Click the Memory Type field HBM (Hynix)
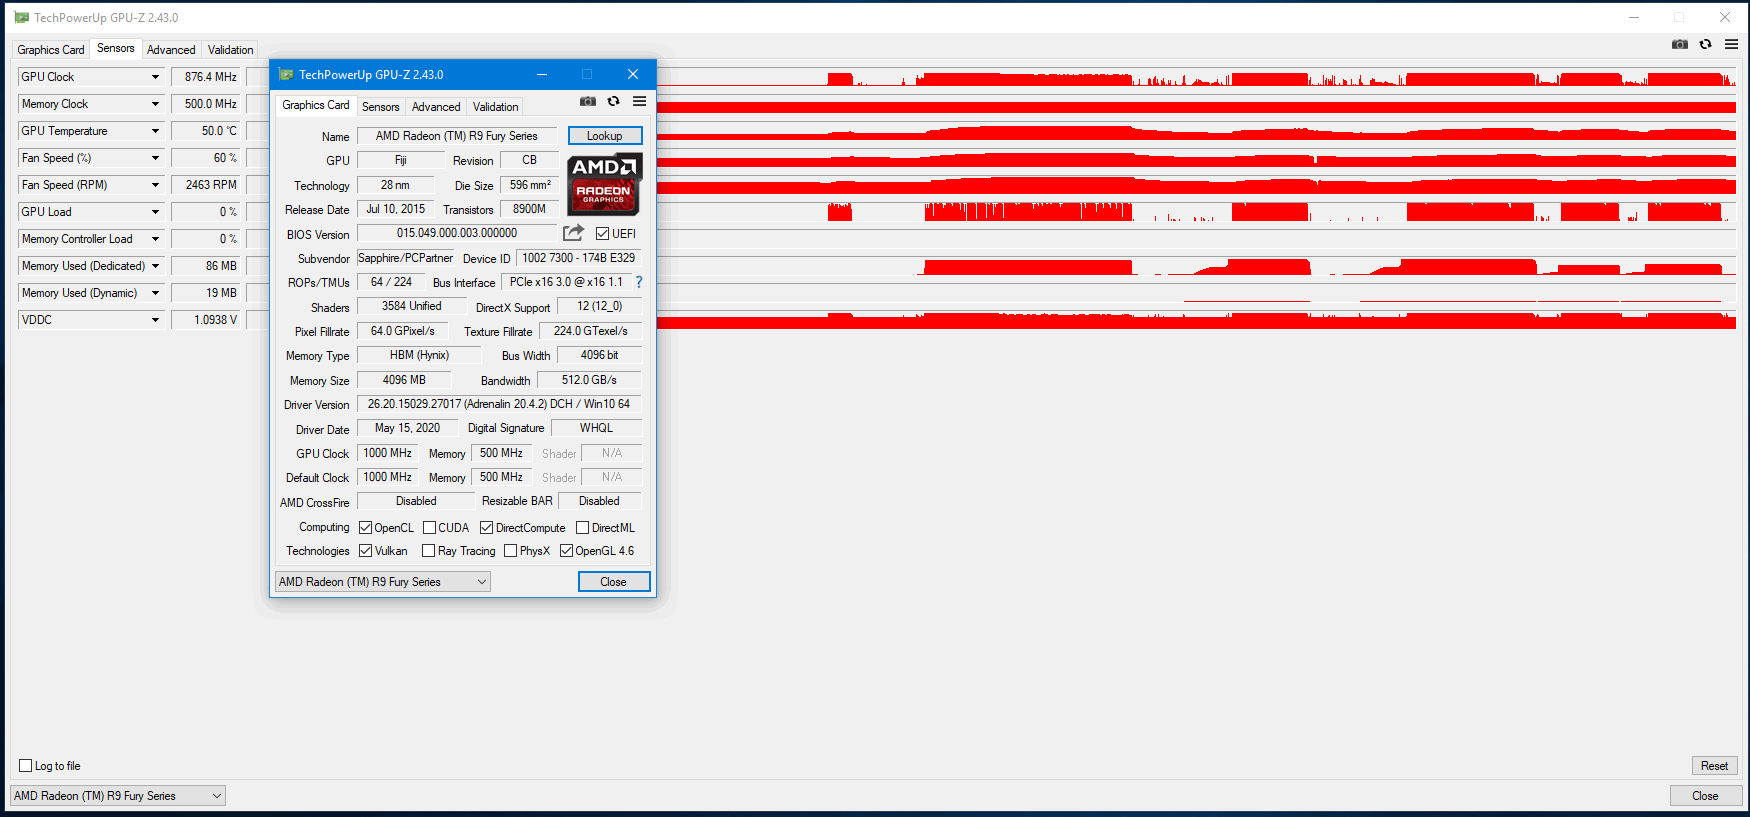This screenshot has height=817, width=1750. click(x=419, y=355)
